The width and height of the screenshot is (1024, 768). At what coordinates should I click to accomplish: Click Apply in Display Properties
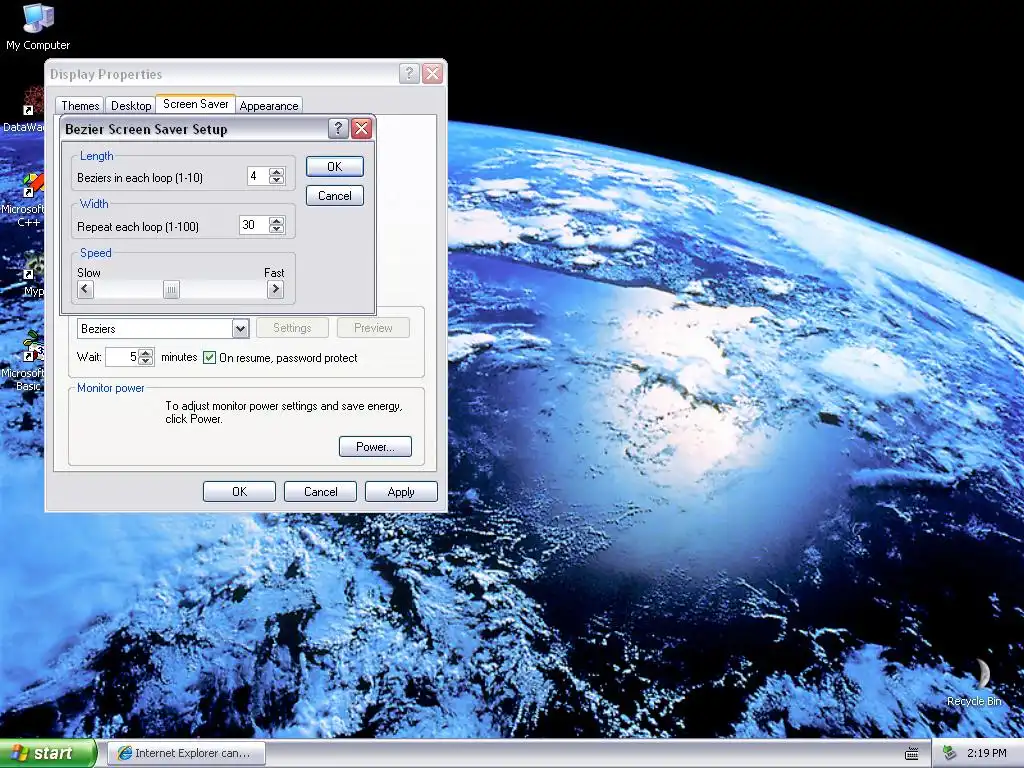click(x=401, y=492)
